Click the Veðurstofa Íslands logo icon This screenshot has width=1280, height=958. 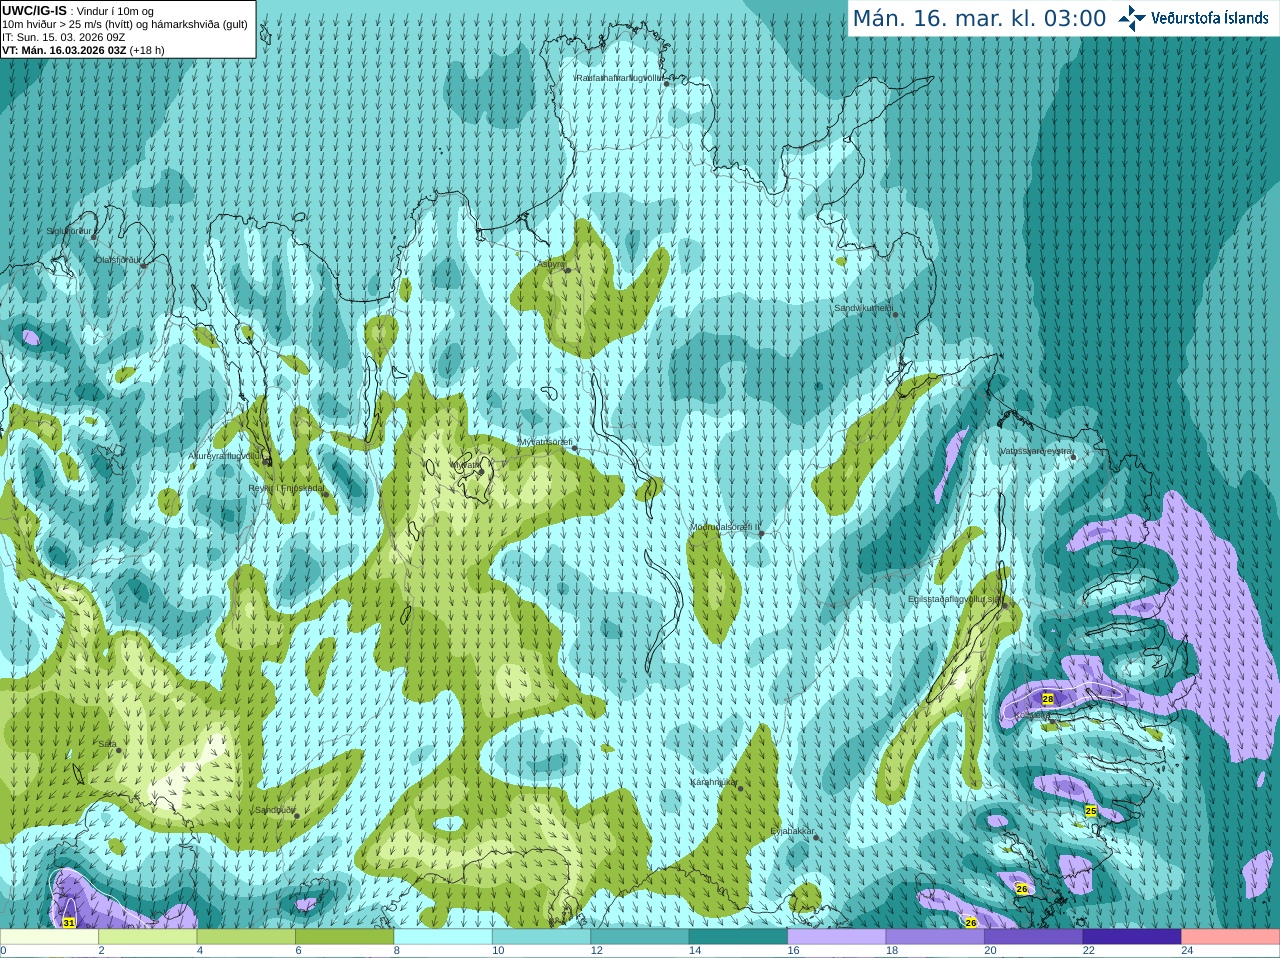(x=1132, y=18)
